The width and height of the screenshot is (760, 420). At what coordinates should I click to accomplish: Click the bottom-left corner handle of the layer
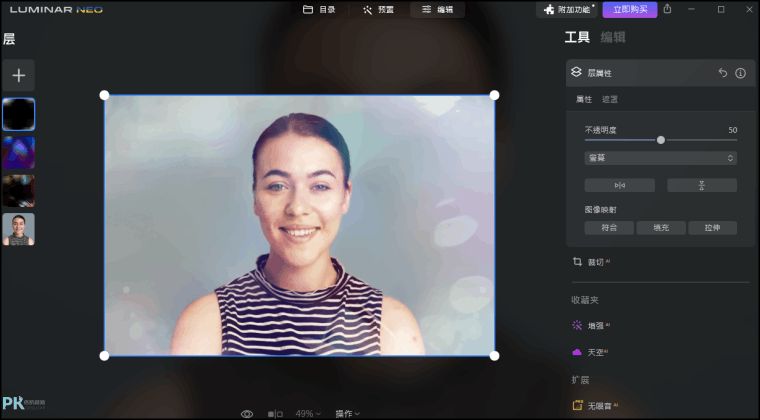pyautogui.click(x=104, y=356)
